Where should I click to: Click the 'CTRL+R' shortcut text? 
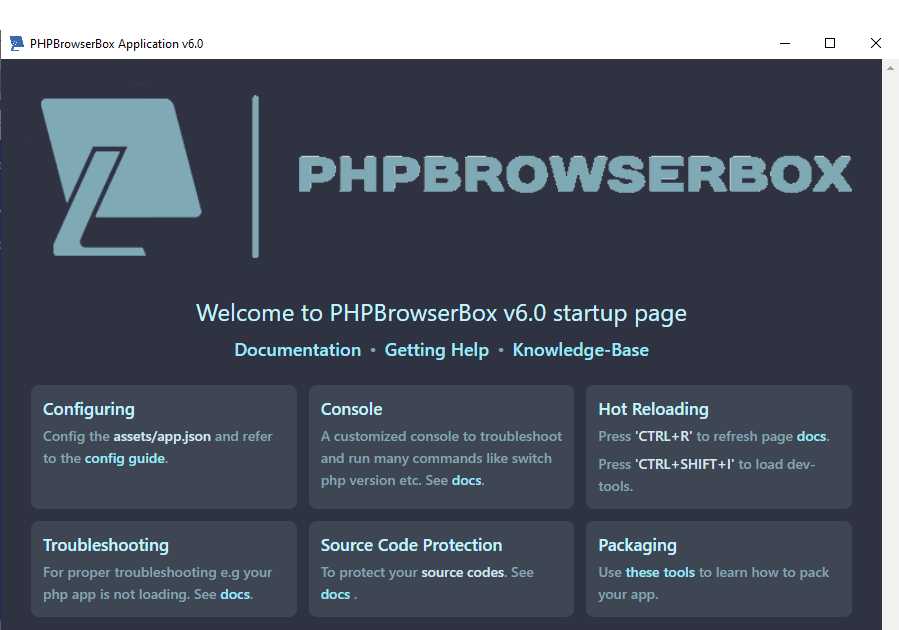pyautogui.click(x=663, y=436)
